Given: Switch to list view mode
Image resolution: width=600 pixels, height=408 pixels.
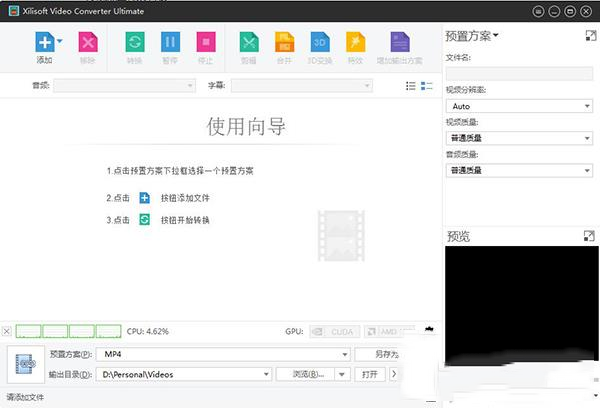Looking at the screenshot, I should (x=411, y=86).
